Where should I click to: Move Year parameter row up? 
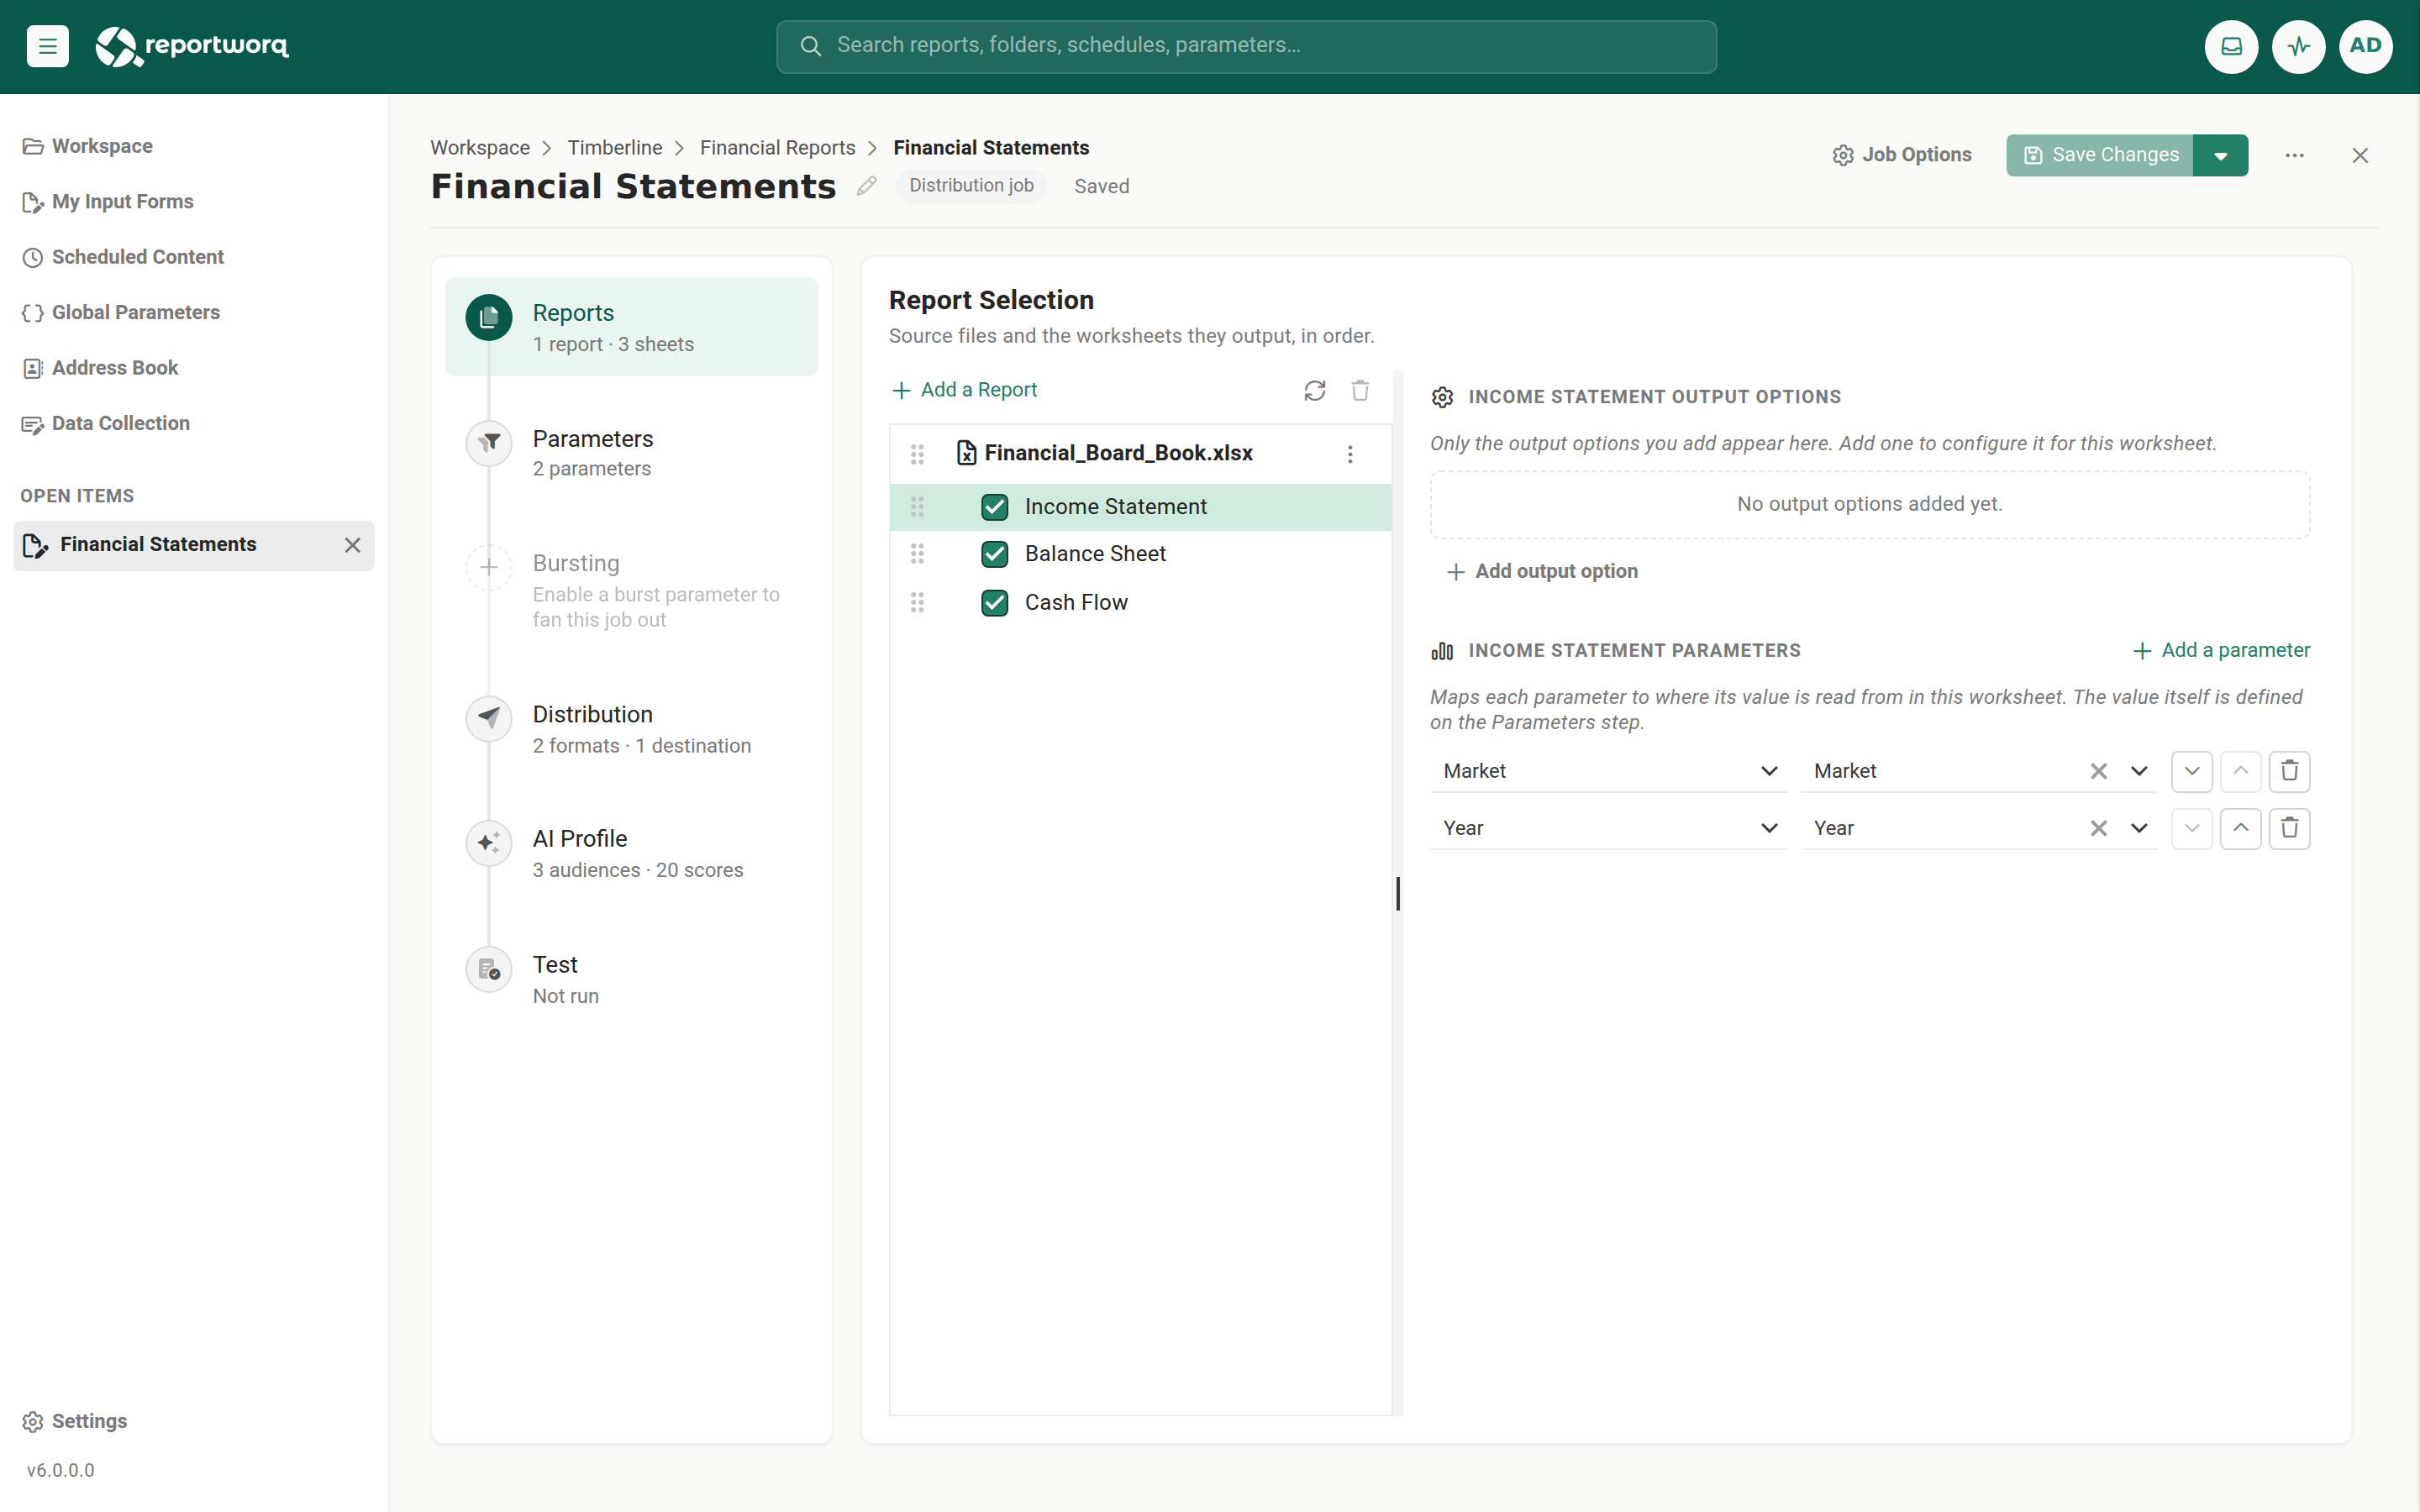click(x=2240, y=828)
